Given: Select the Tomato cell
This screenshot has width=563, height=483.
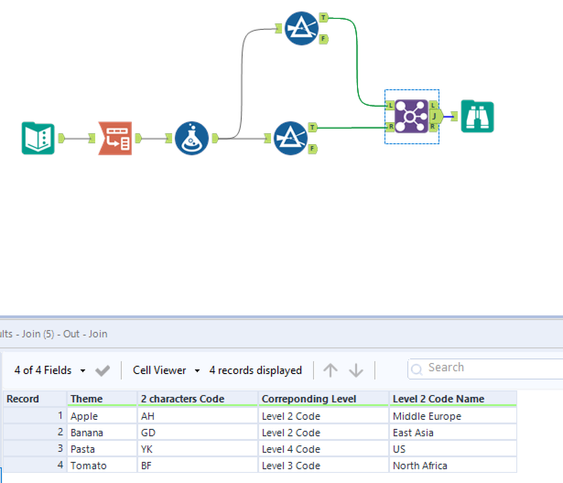Looking at the screenshot, I should 102,466.
